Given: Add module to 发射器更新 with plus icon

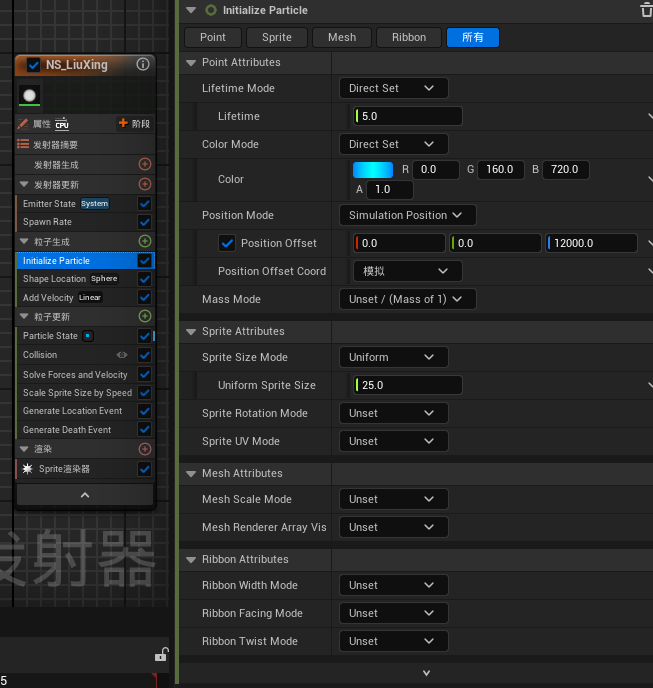Looking at the screenshot, I should (x=145, y=184).
